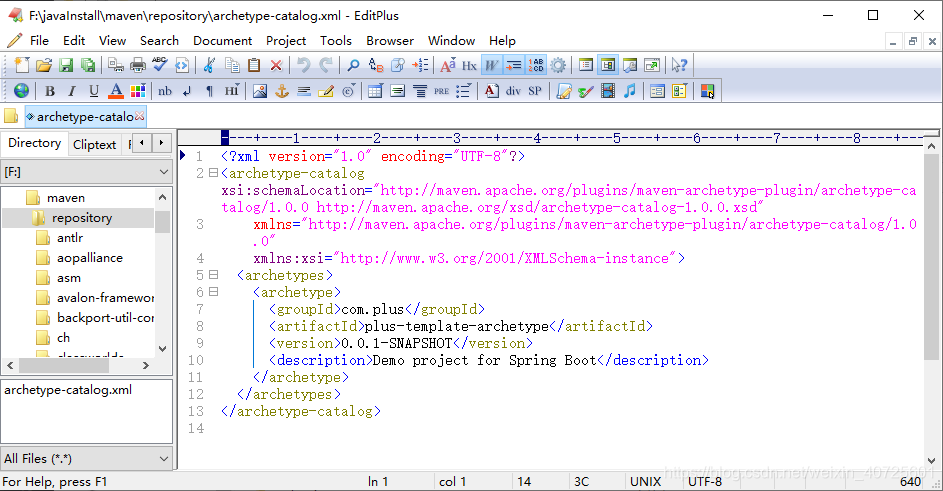Redo the last undone edit
Image resolution: width=943 pixels, height=491 pixels.
326,65
